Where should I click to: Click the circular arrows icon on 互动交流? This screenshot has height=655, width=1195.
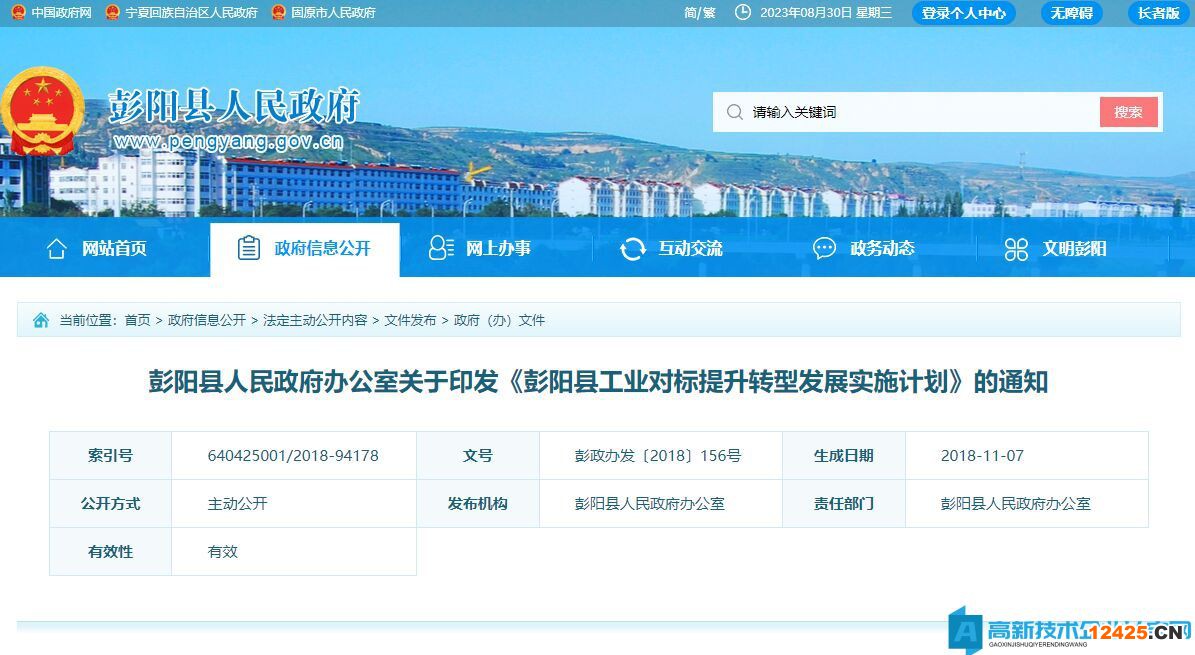coord(632,249)
